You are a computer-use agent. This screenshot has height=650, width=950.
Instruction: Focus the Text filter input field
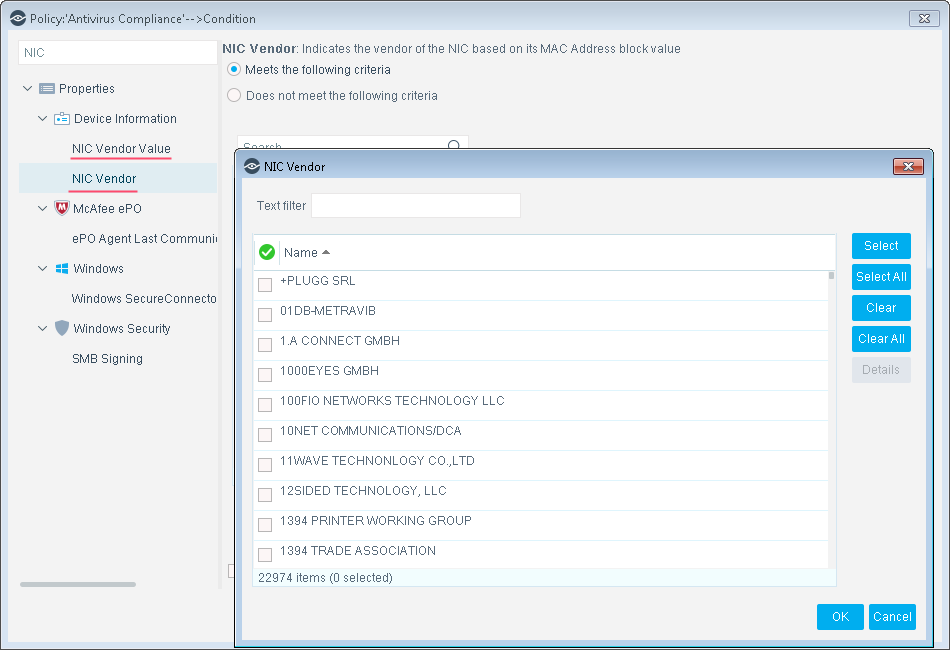(x=416, y=205)
